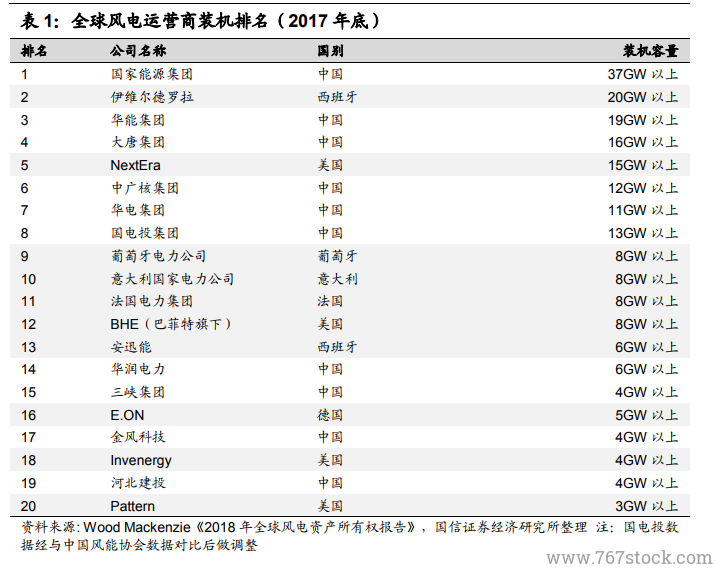Select company name 大唐集团
Viewport: 721px width, 573px height.
(138, 142)
